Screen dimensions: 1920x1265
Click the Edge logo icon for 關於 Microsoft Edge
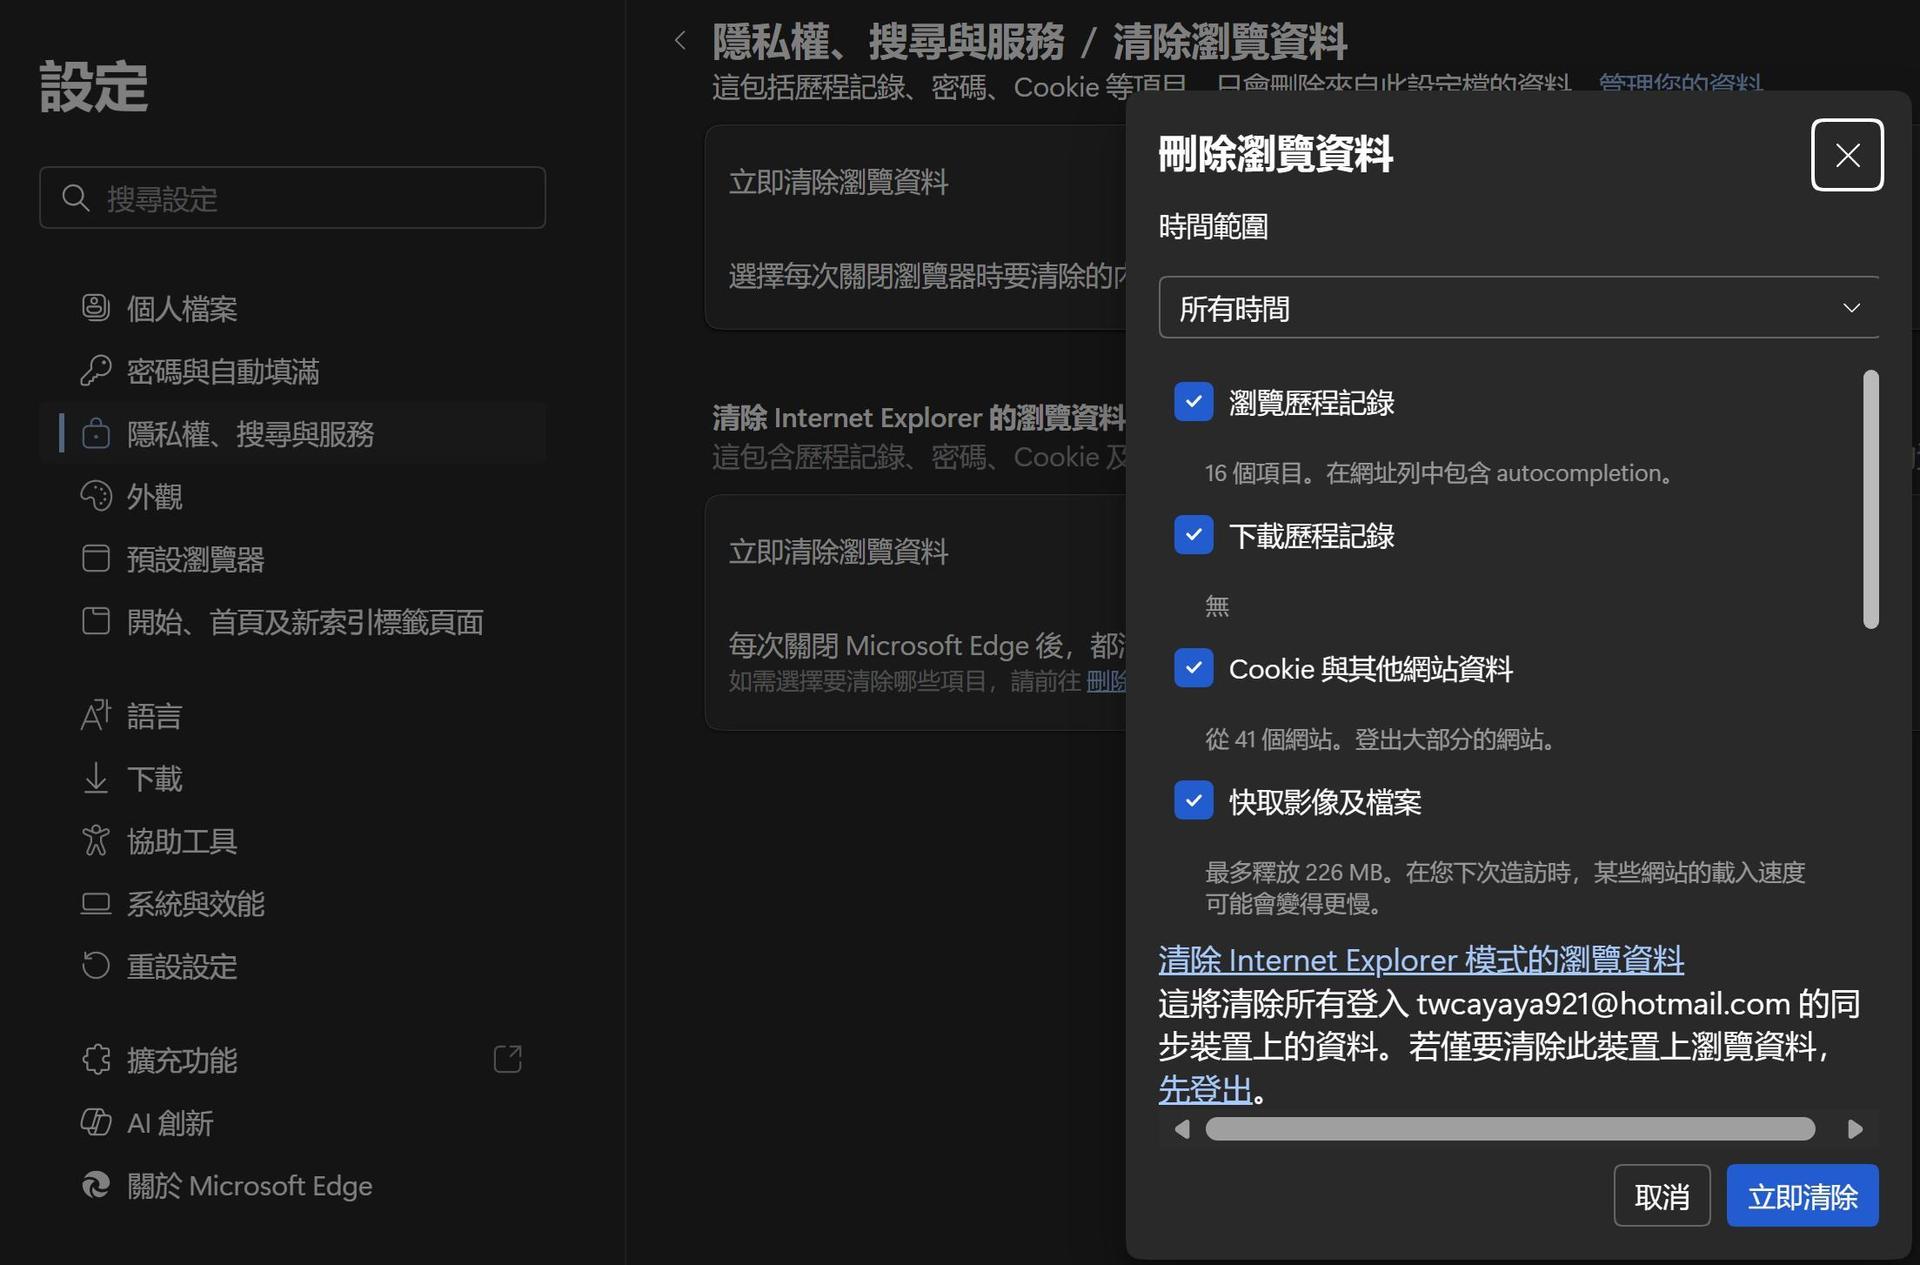95,1185
